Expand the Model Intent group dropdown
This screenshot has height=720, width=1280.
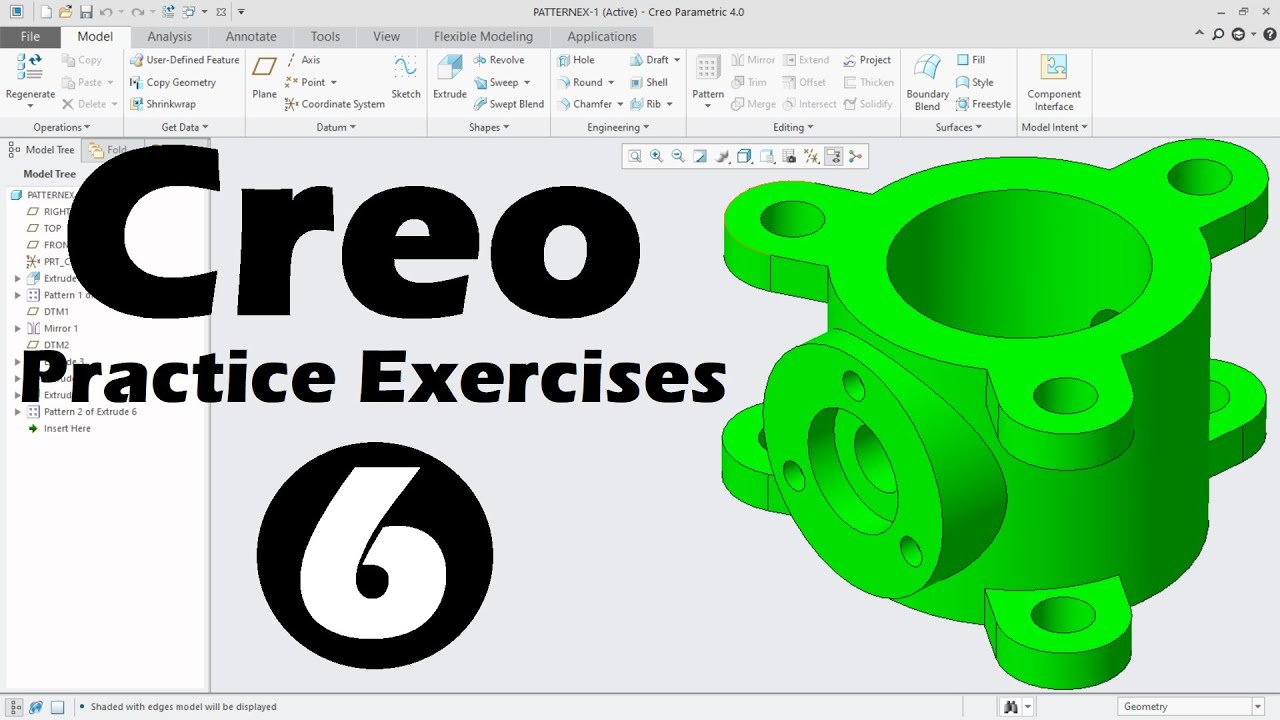click(1055, 127)
